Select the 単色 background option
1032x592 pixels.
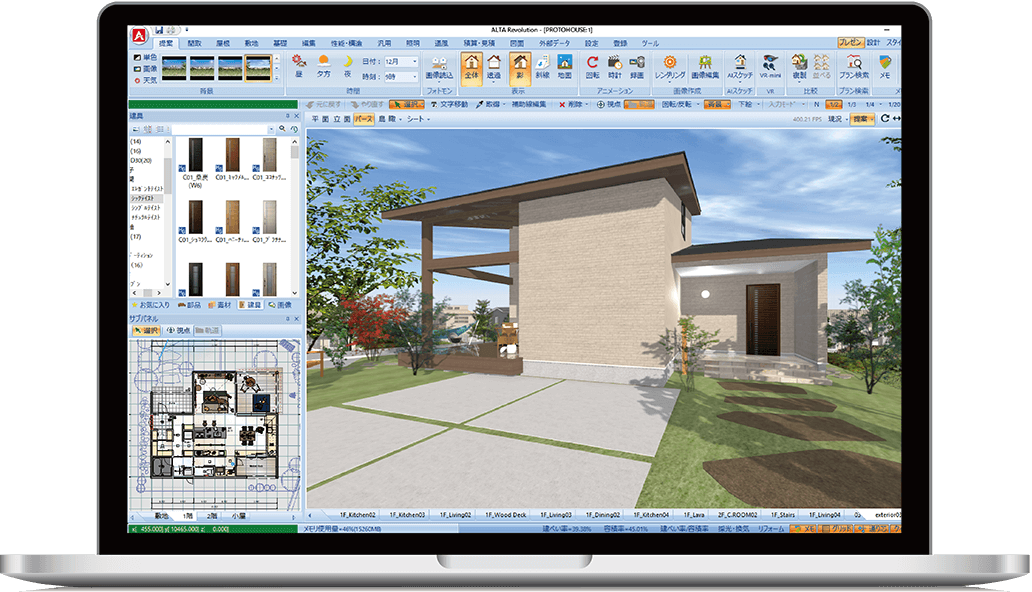point(145,58)
